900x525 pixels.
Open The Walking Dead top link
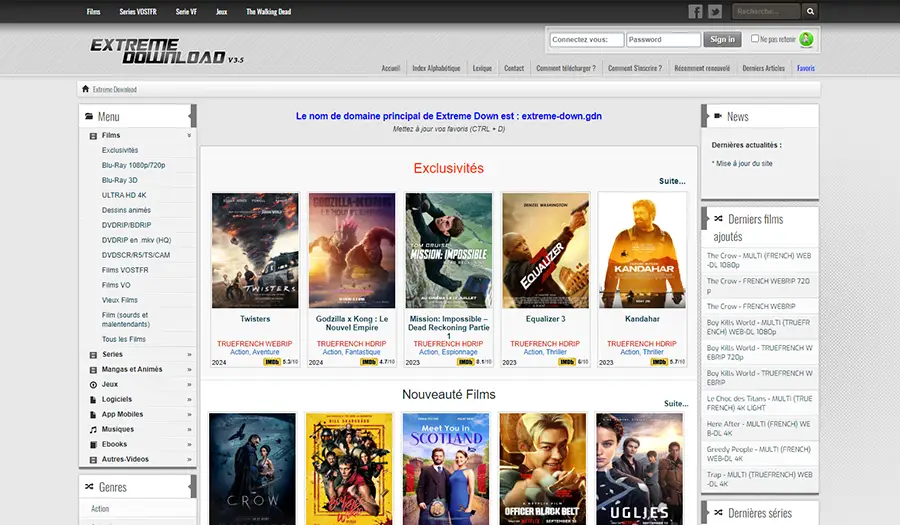pyautogui.click(x=269, y=11)
